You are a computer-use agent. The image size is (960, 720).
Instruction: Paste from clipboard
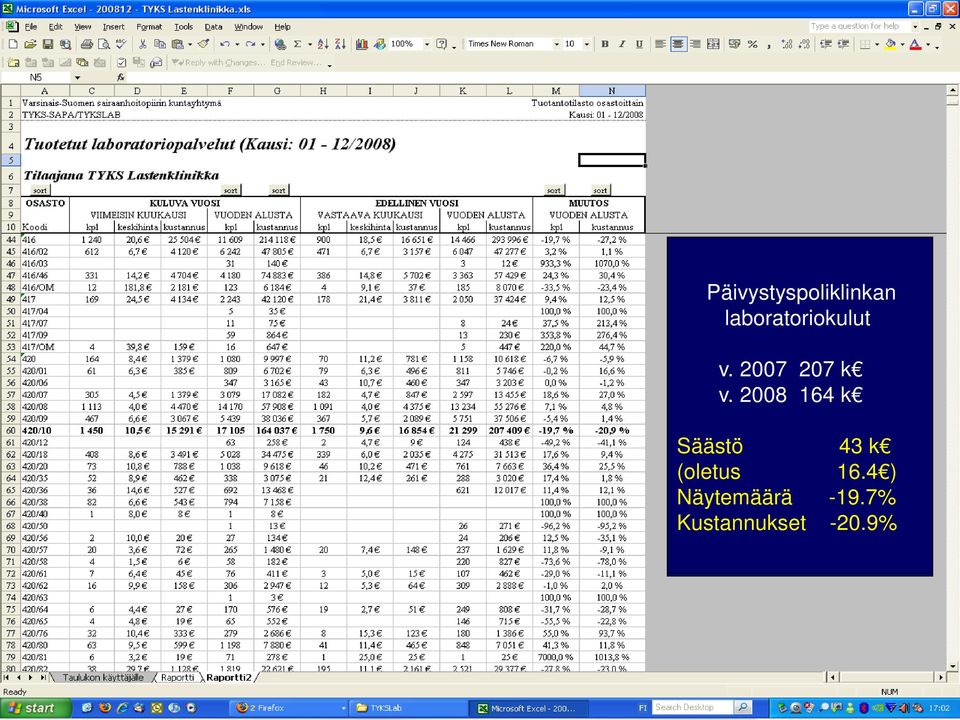point(178,44)
